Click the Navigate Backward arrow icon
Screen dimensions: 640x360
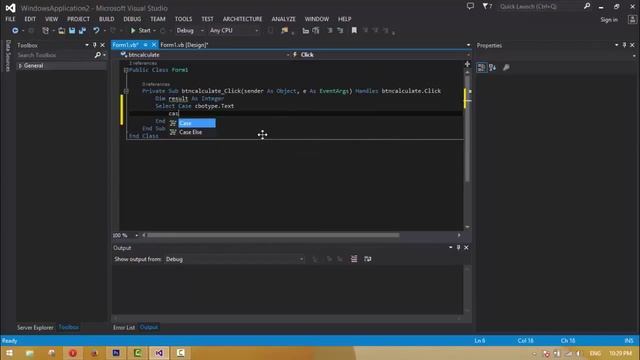(15, 31)
